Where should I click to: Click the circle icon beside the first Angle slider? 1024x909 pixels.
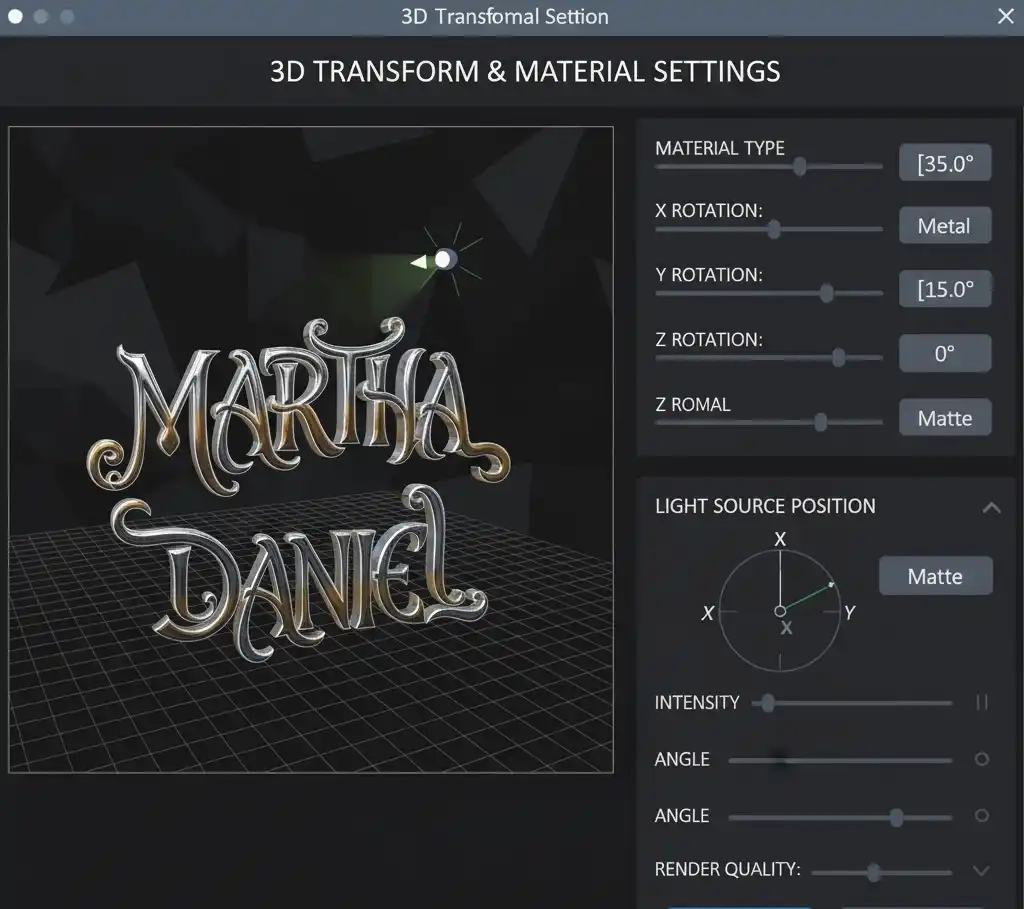click(x=981, y=759)
